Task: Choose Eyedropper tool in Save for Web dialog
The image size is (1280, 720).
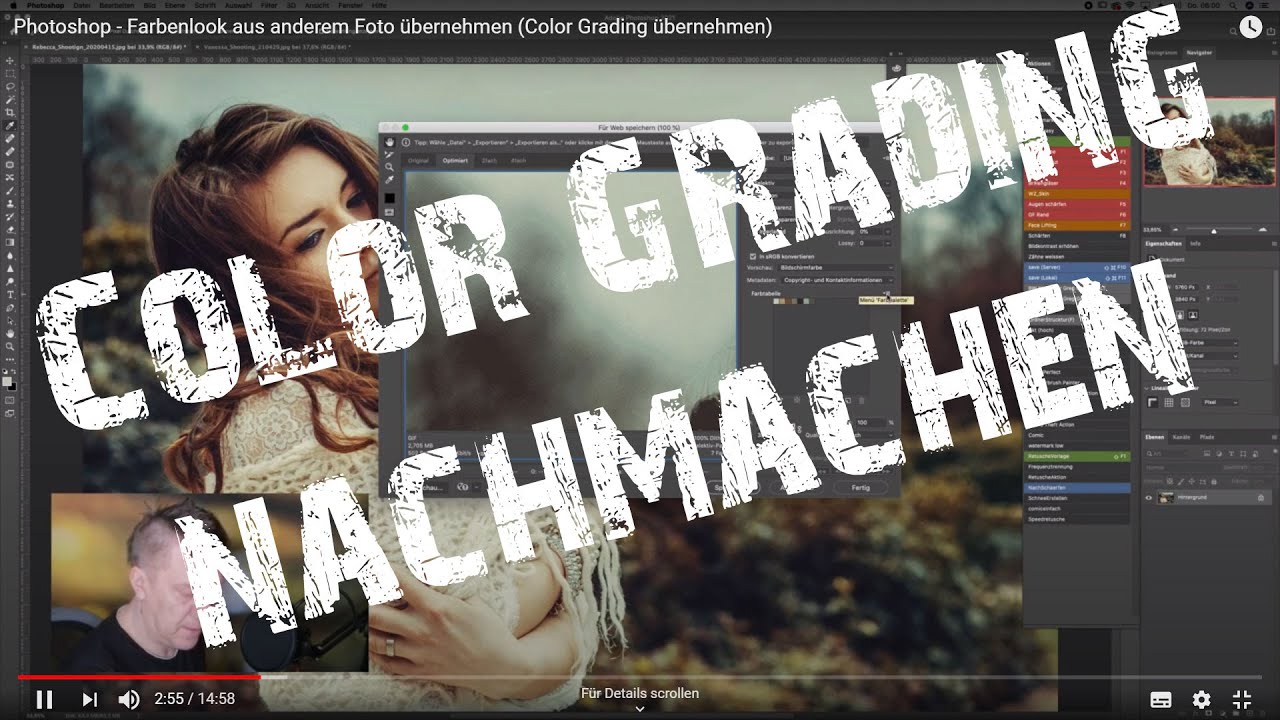Action: [389, 180]
